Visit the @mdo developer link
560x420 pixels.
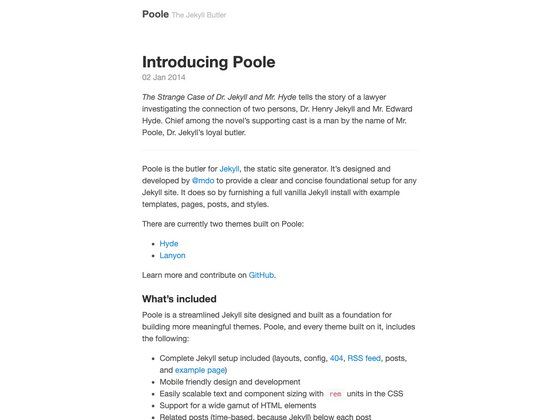click(x=203, y=181)
